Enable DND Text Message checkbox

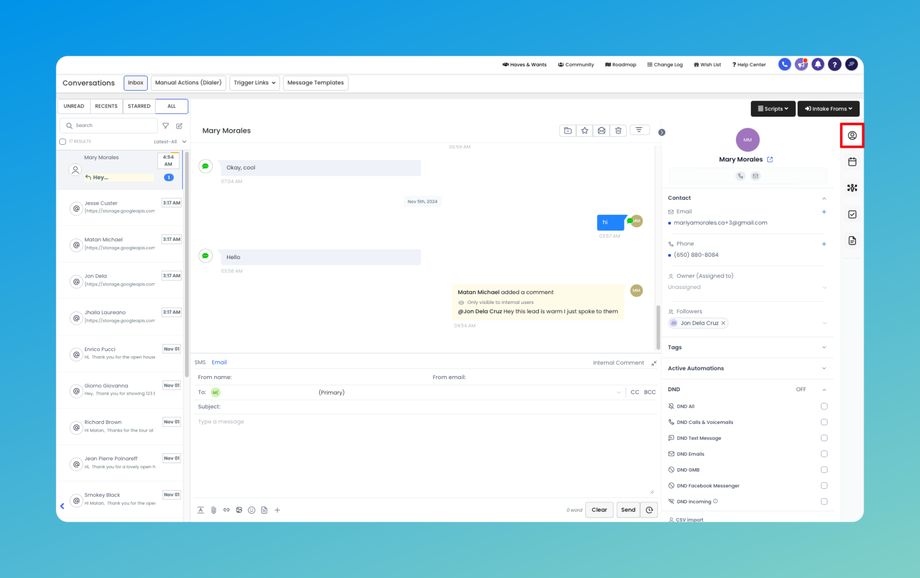coord(824,438)
